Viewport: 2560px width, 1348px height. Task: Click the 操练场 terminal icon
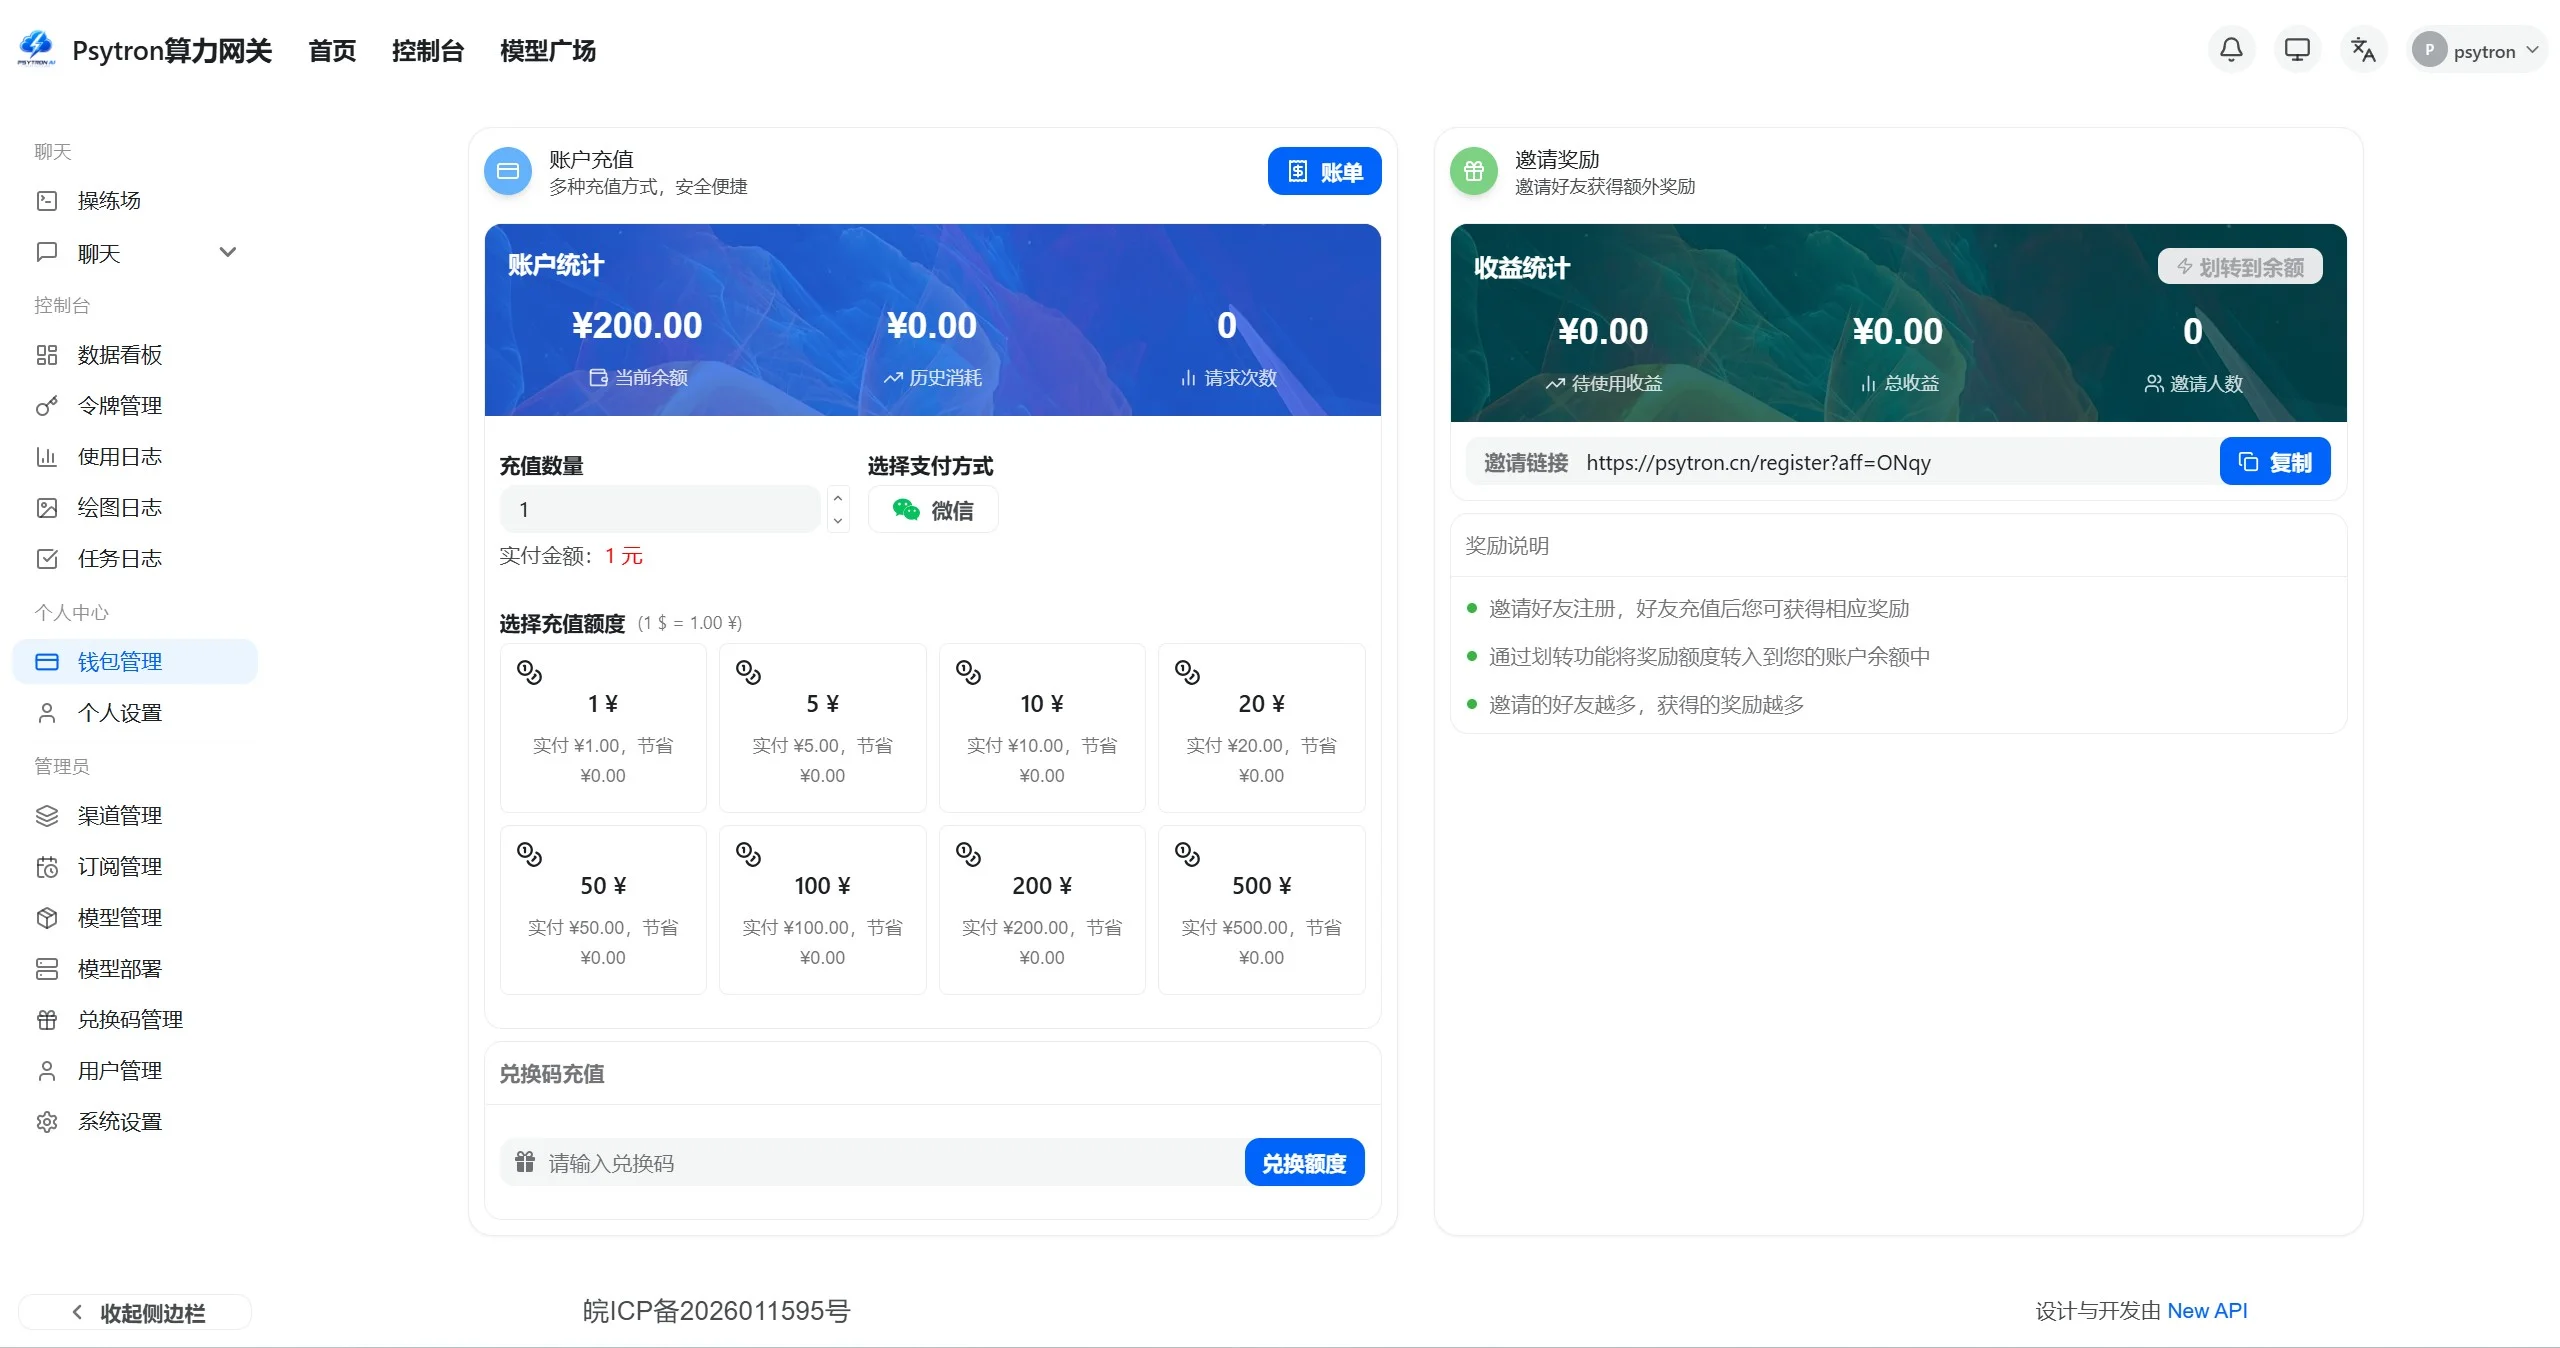(x=47, y=200)
